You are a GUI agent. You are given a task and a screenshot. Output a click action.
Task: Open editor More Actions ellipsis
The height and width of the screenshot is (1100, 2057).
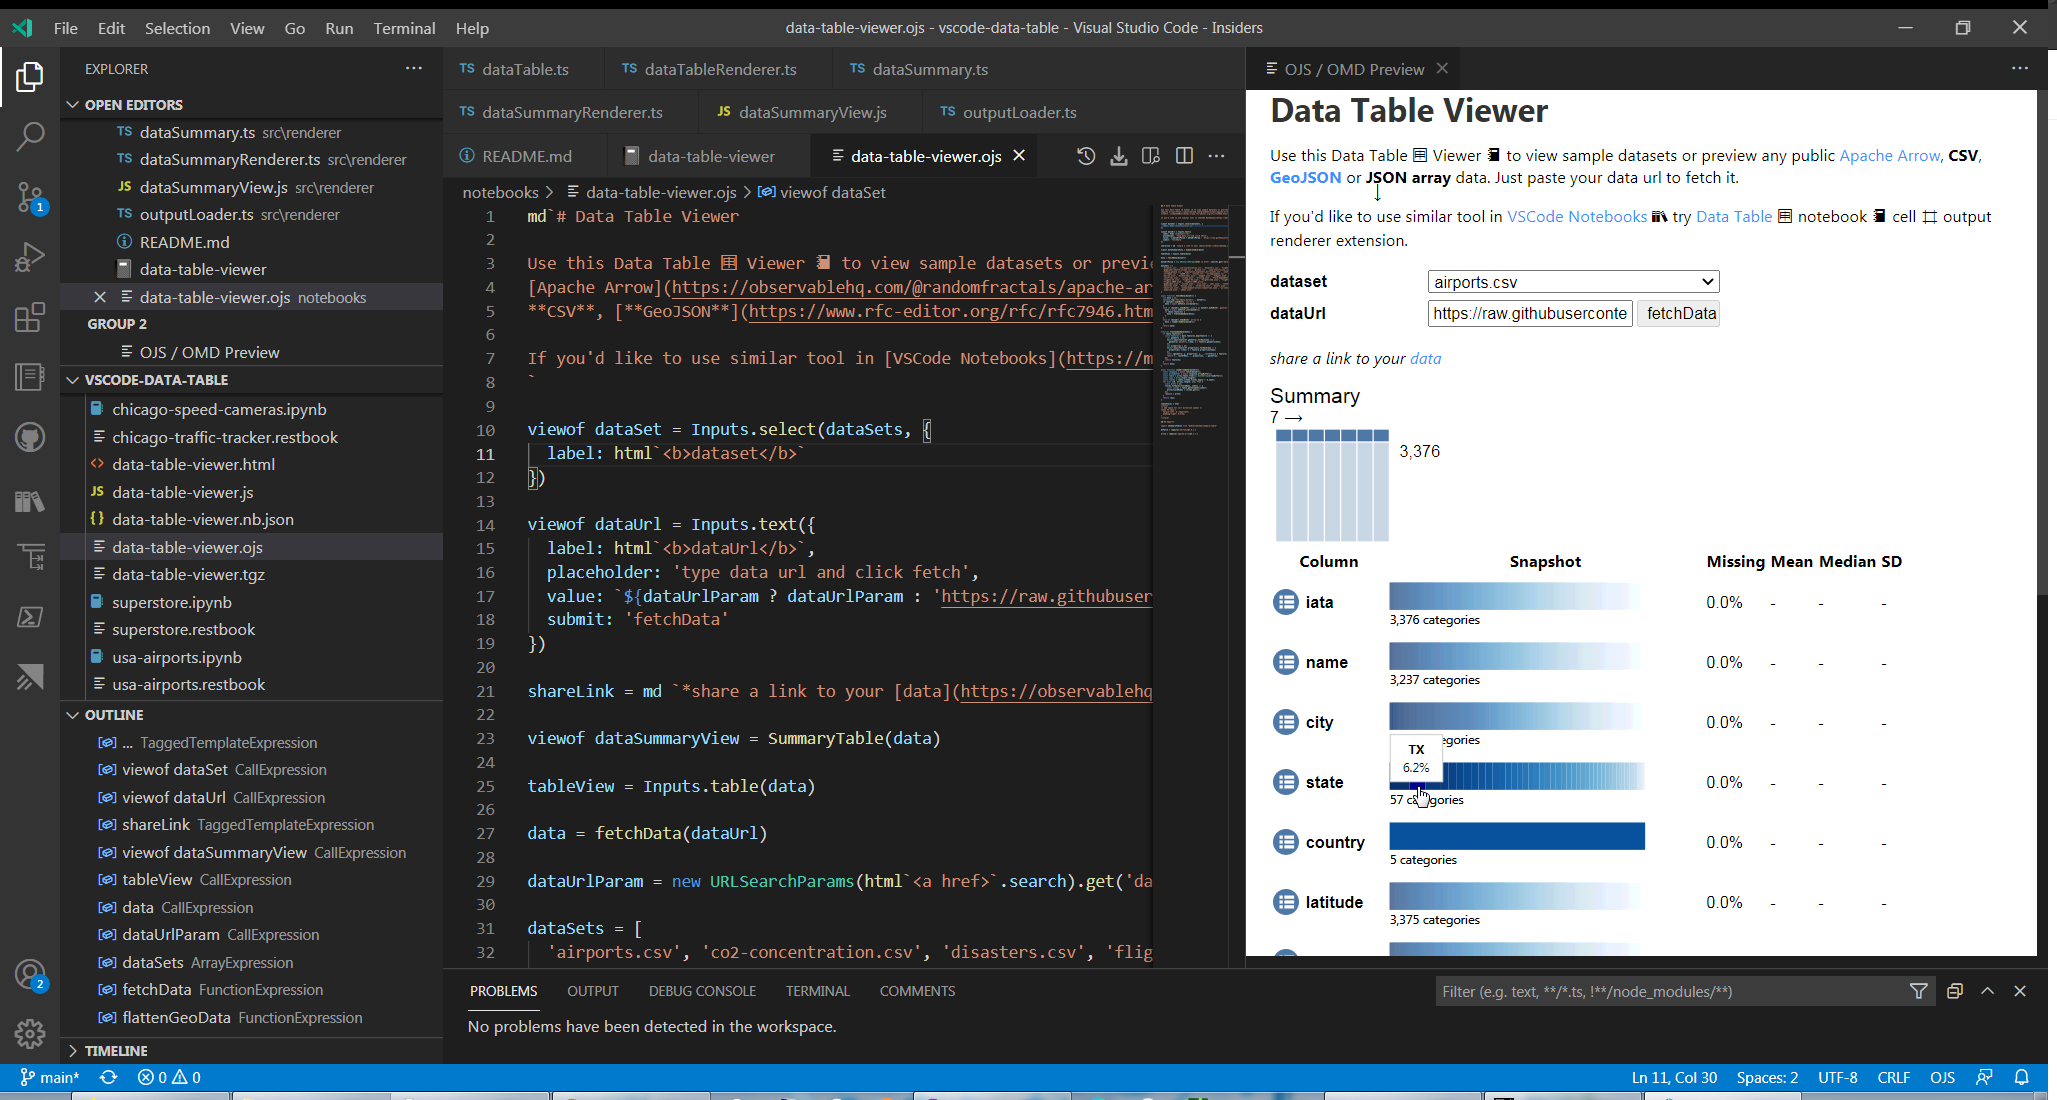tap(1216, 156)
